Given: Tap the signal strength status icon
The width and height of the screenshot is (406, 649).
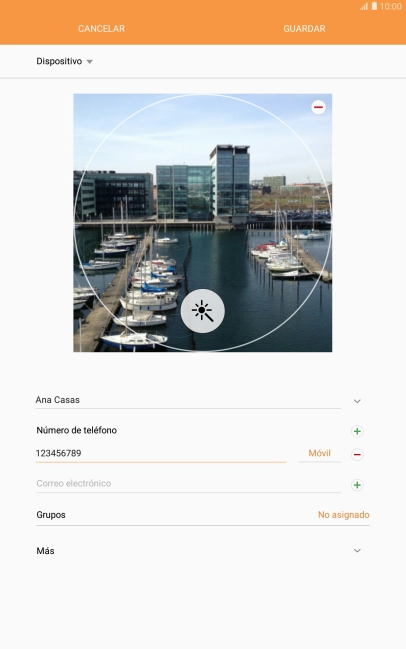Looking at the screenshot, I should [x=364, y=6].
